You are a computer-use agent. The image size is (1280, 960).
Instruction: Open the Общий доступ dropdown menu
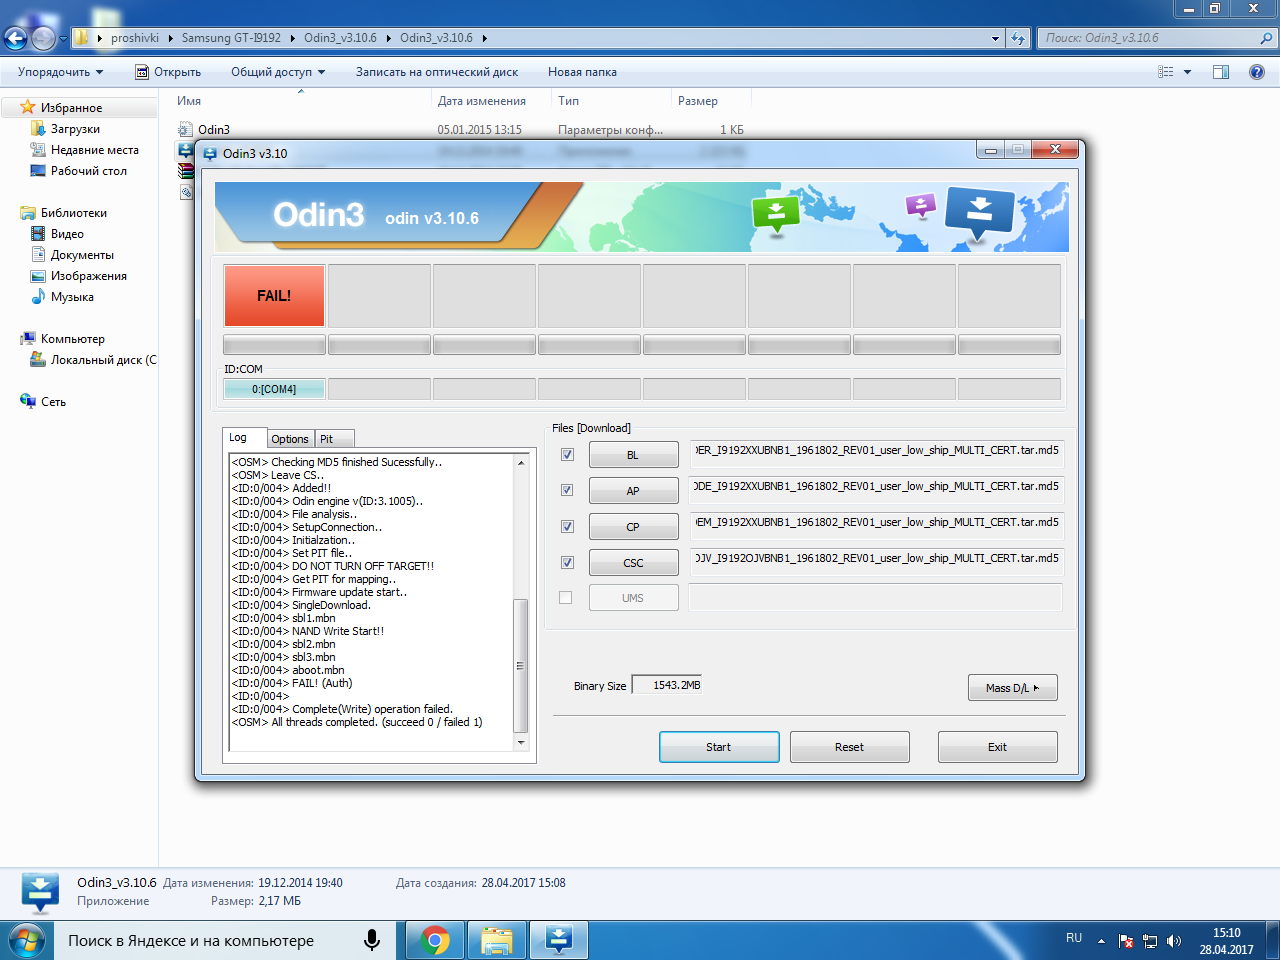click(x=278, y=72)
